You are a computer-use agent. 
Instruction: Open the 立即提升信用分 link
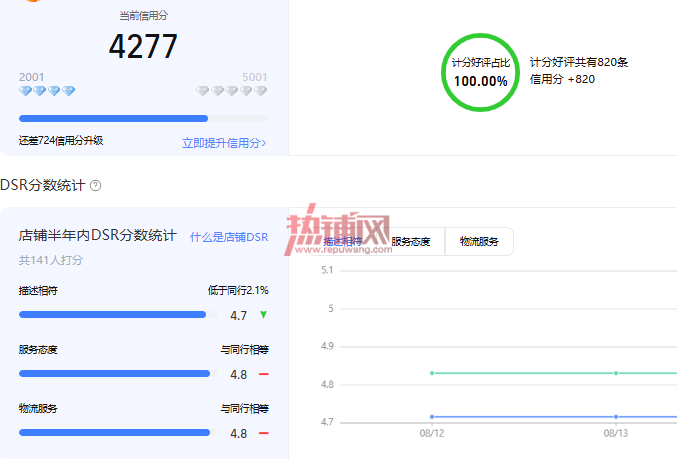(x=224, y=143)
